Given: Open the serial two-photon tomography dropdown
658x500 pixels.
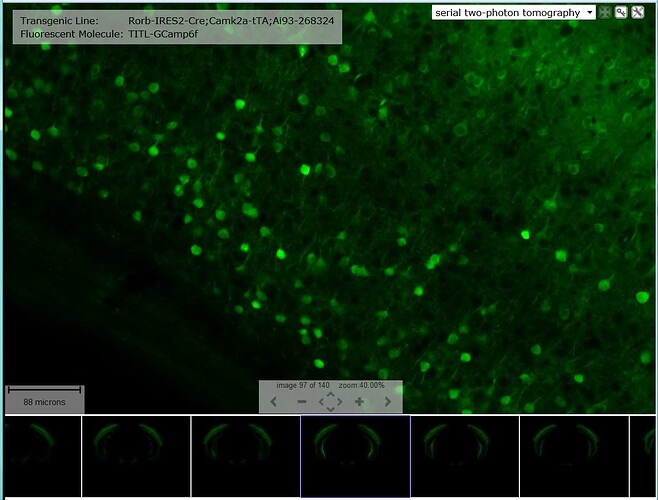Looking at the screenshot, I should [x=513, y=13].
